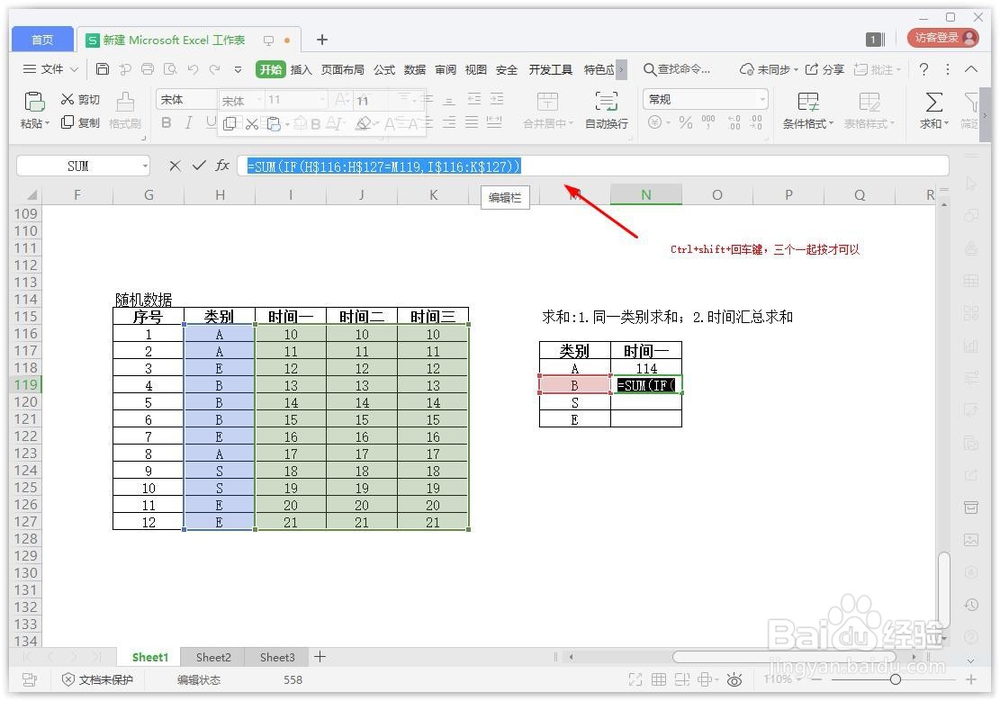Click the Cut (剪切) button

click(80, 100)
